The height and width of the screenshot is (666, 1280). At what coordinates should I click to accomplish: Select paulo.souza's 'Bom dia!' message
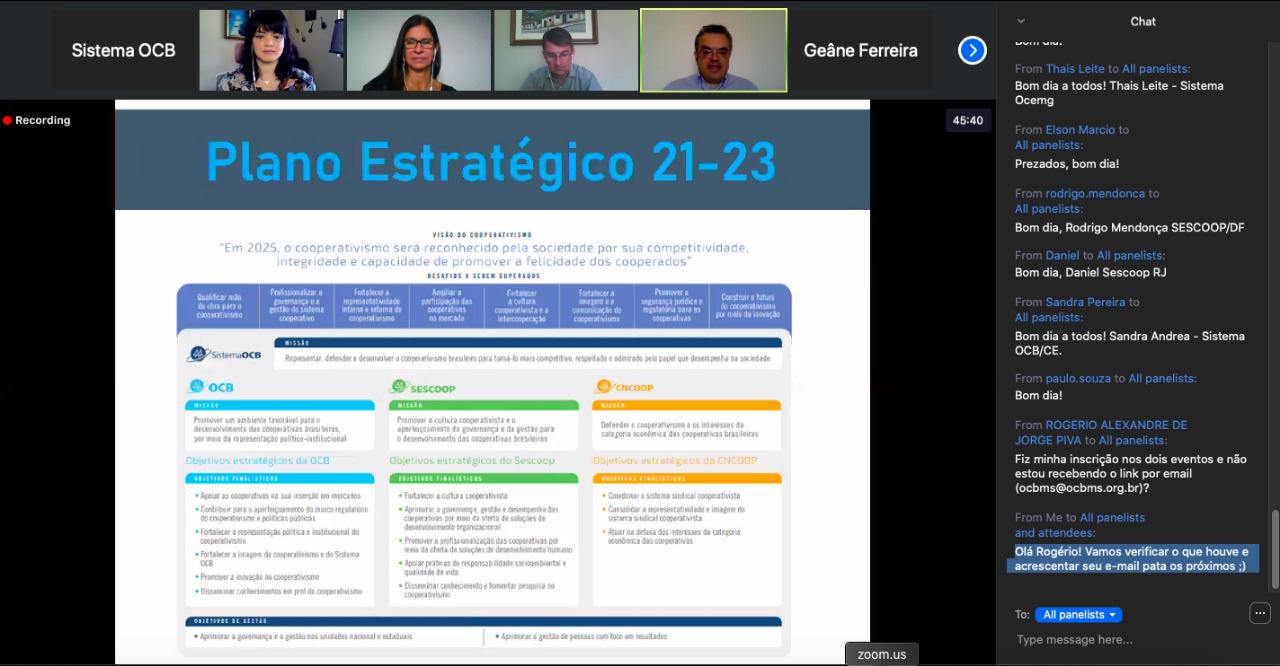(x=1039, y=396)
